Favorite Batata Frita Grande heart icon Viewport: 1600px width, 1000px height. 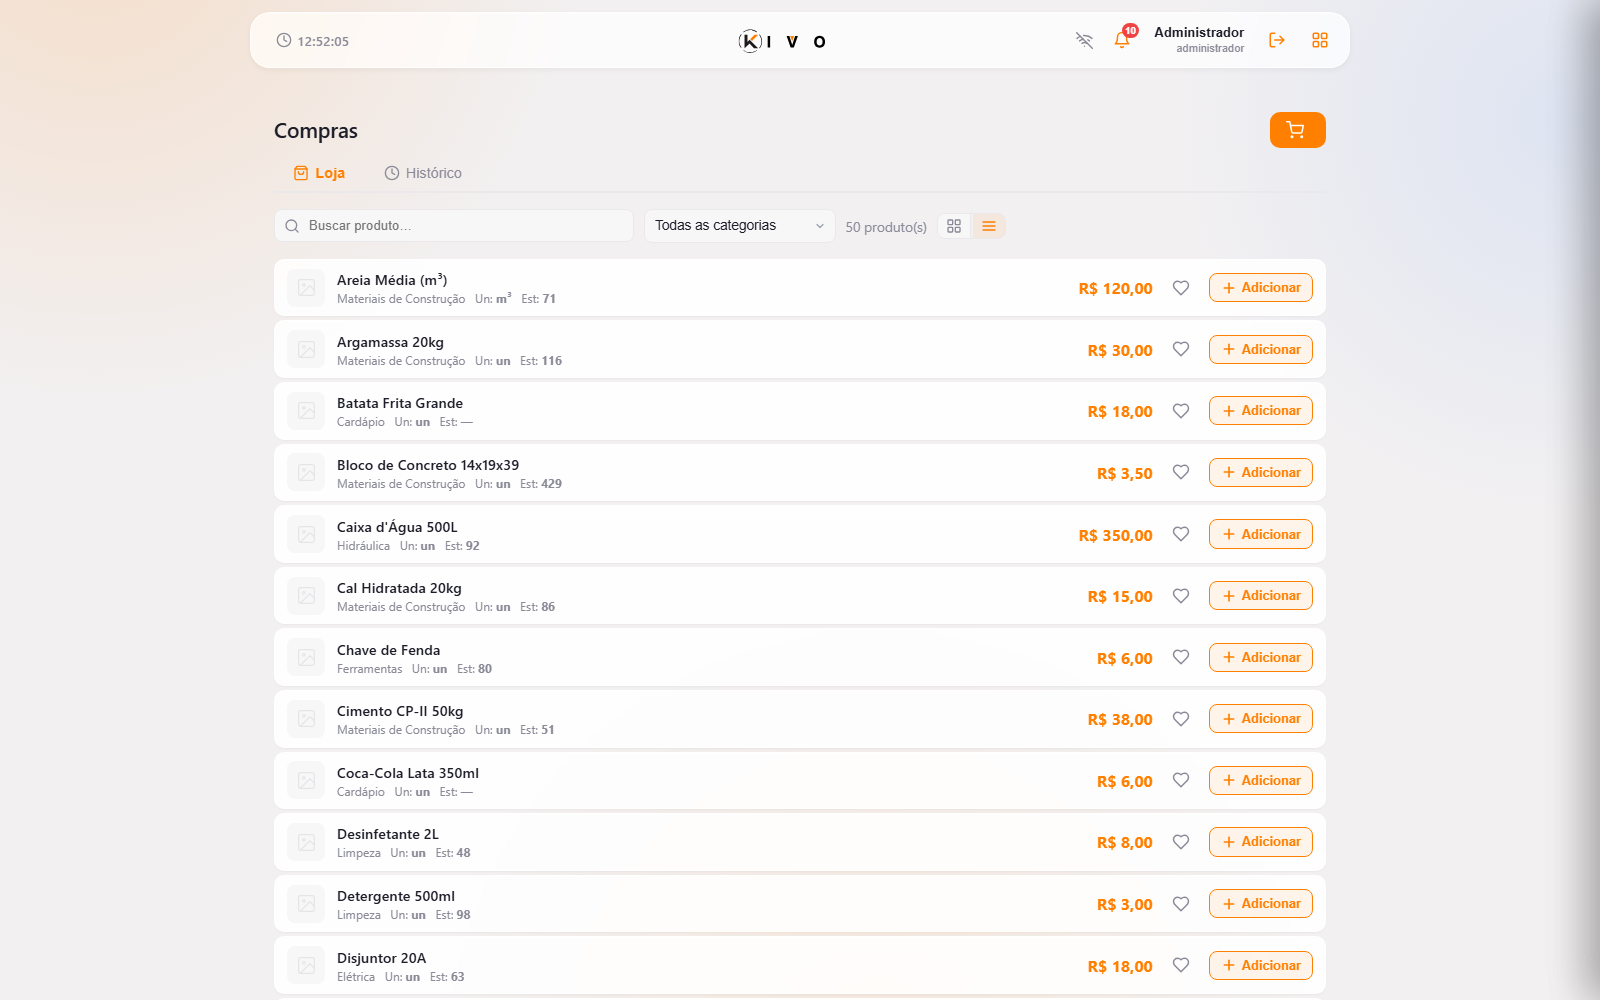click(1181, 411)
